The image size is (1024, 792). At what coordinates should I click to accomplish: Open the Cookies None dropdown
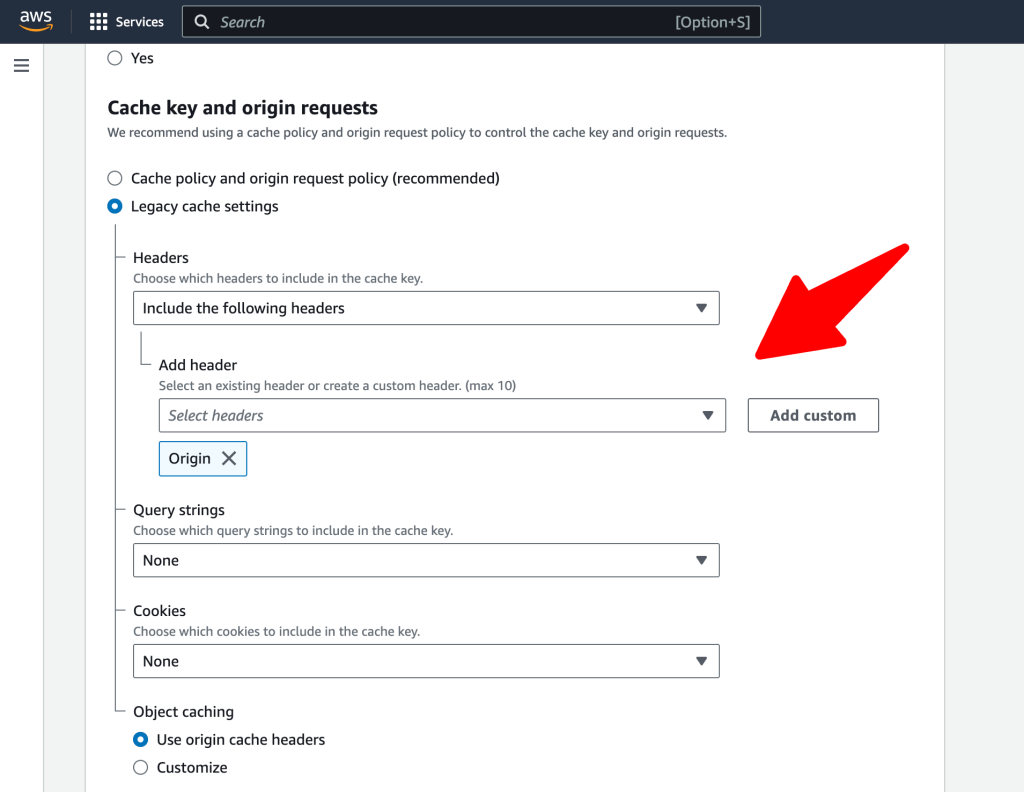(426, 661)
